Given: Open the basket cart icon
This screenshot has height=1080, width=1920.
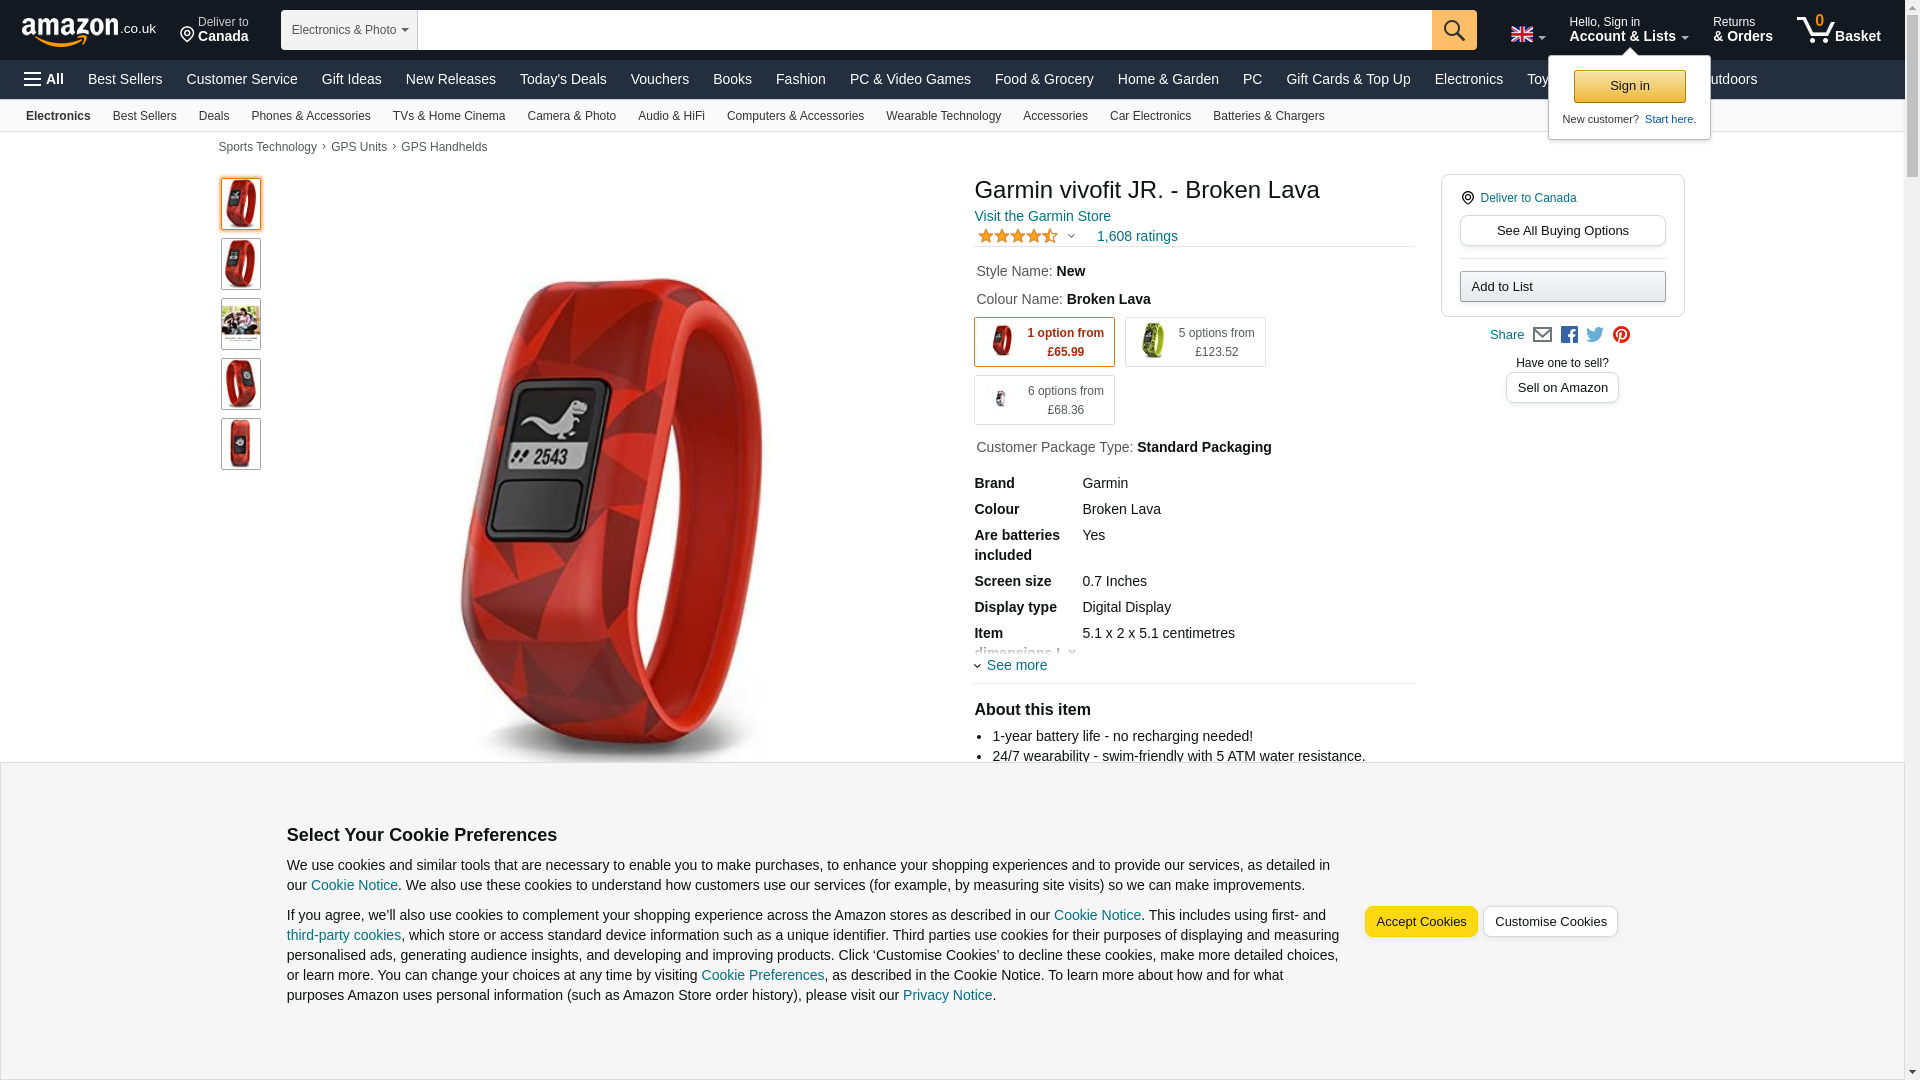Looking at the screenshot, I should pos(1838,30).
